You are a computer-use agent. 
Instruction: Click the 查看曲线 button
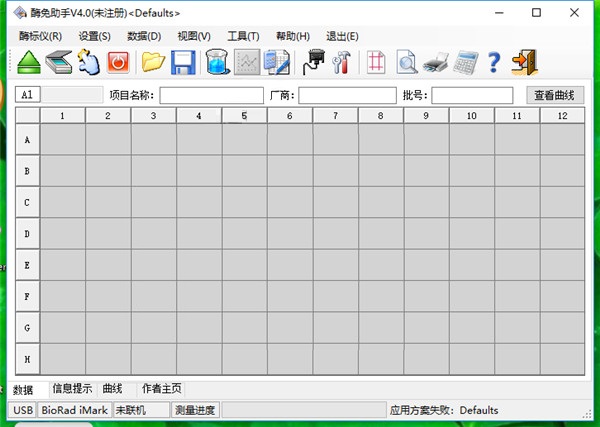tap(555, 95)
